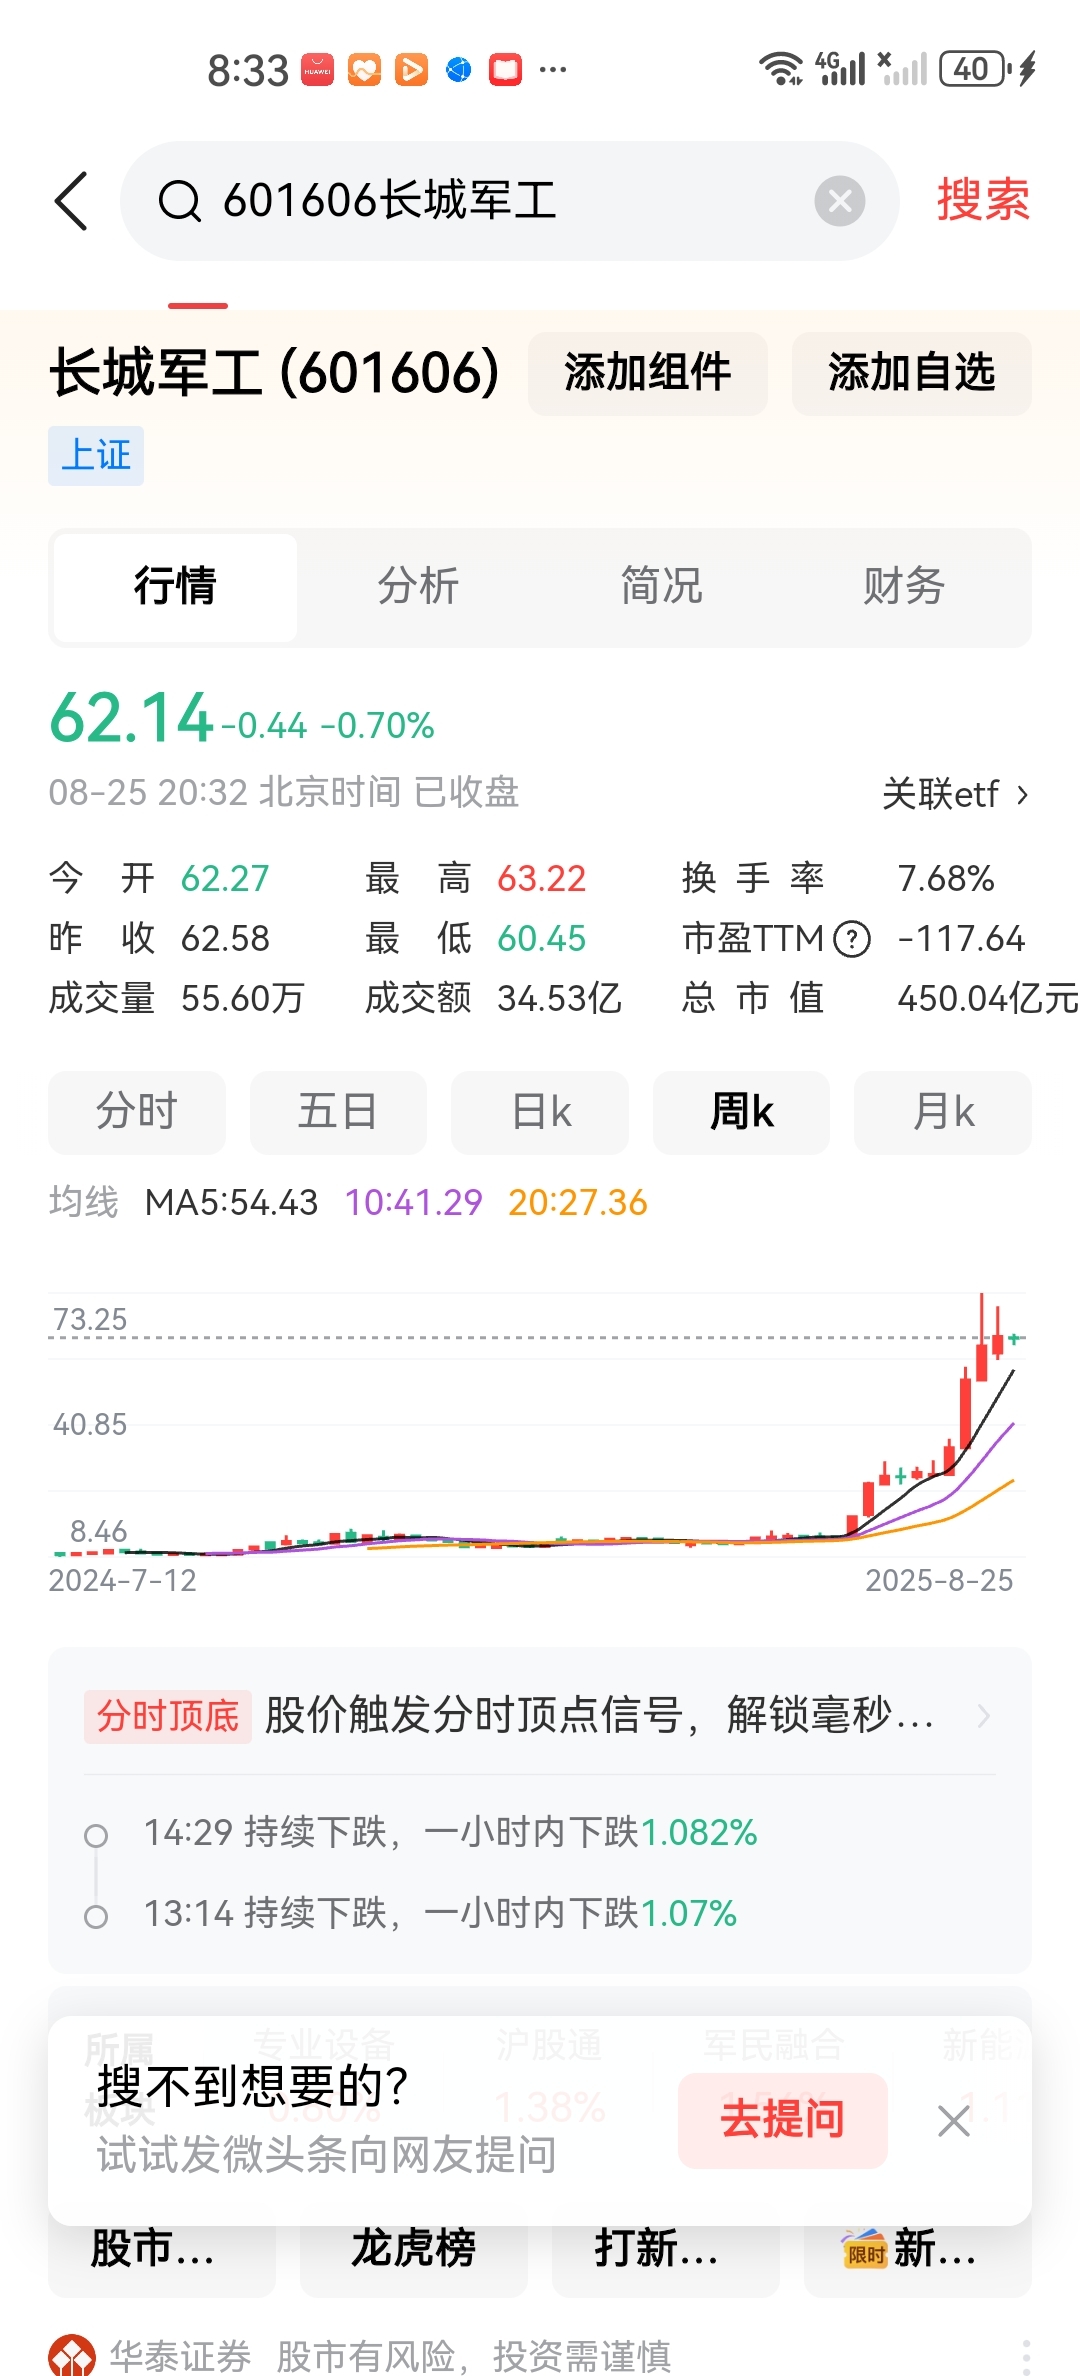Dismiss the 搜不到想要的 popup with X
Viewport: 1080px width, 2376px height.
(x=954, y=2120)
